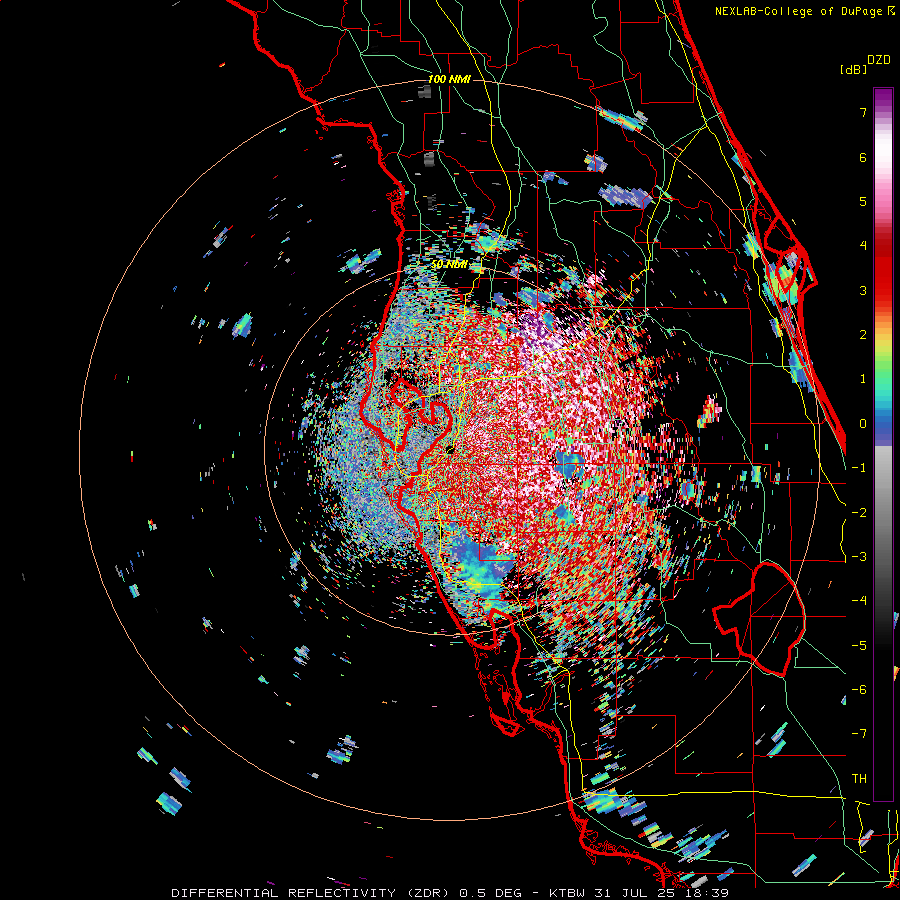
Task: Click the 3 value on the color scale
Action: 863,290
